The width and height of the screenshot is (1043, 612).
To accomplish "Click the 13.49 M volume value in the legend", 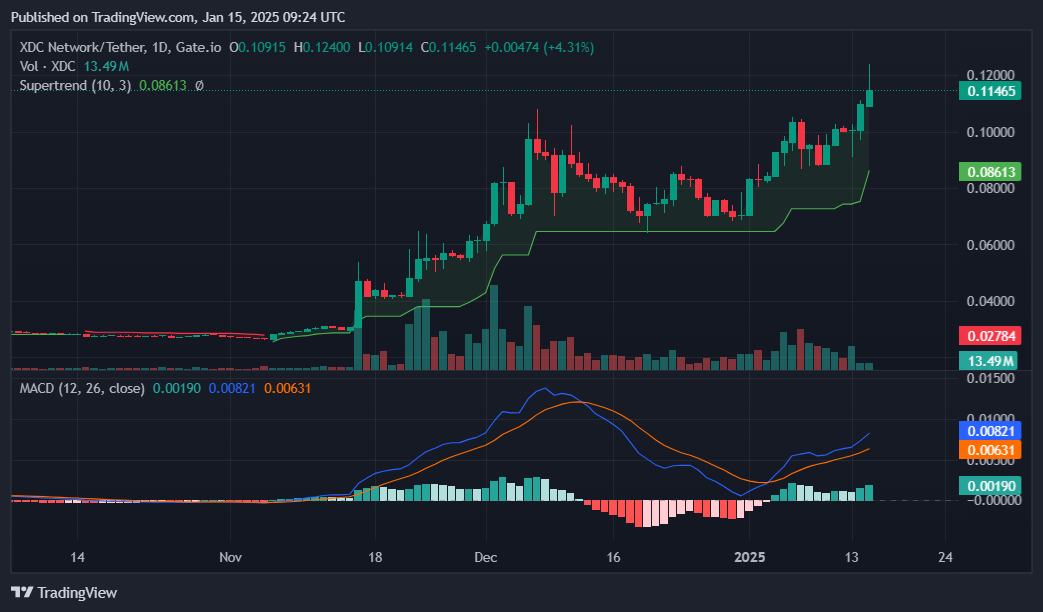I will point(106,67).
